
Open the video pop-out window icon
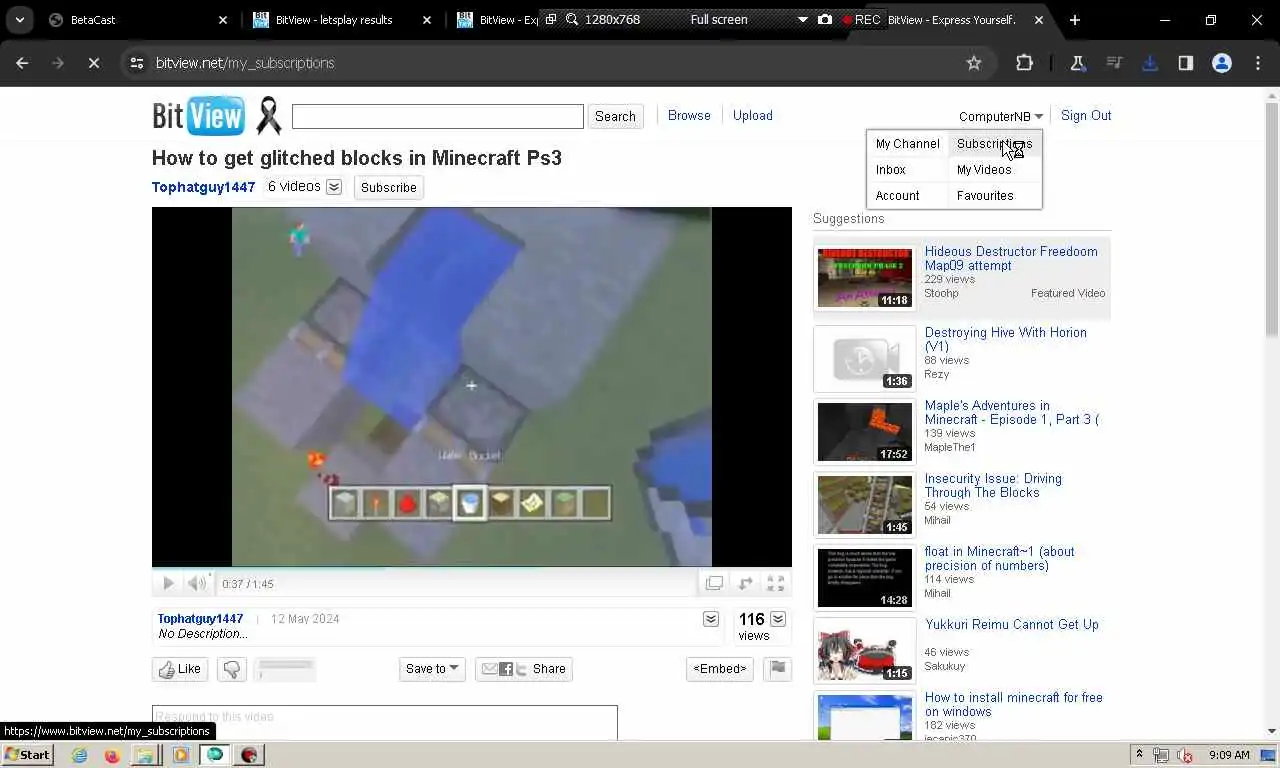pyautogui.click(x=714, y=583)
